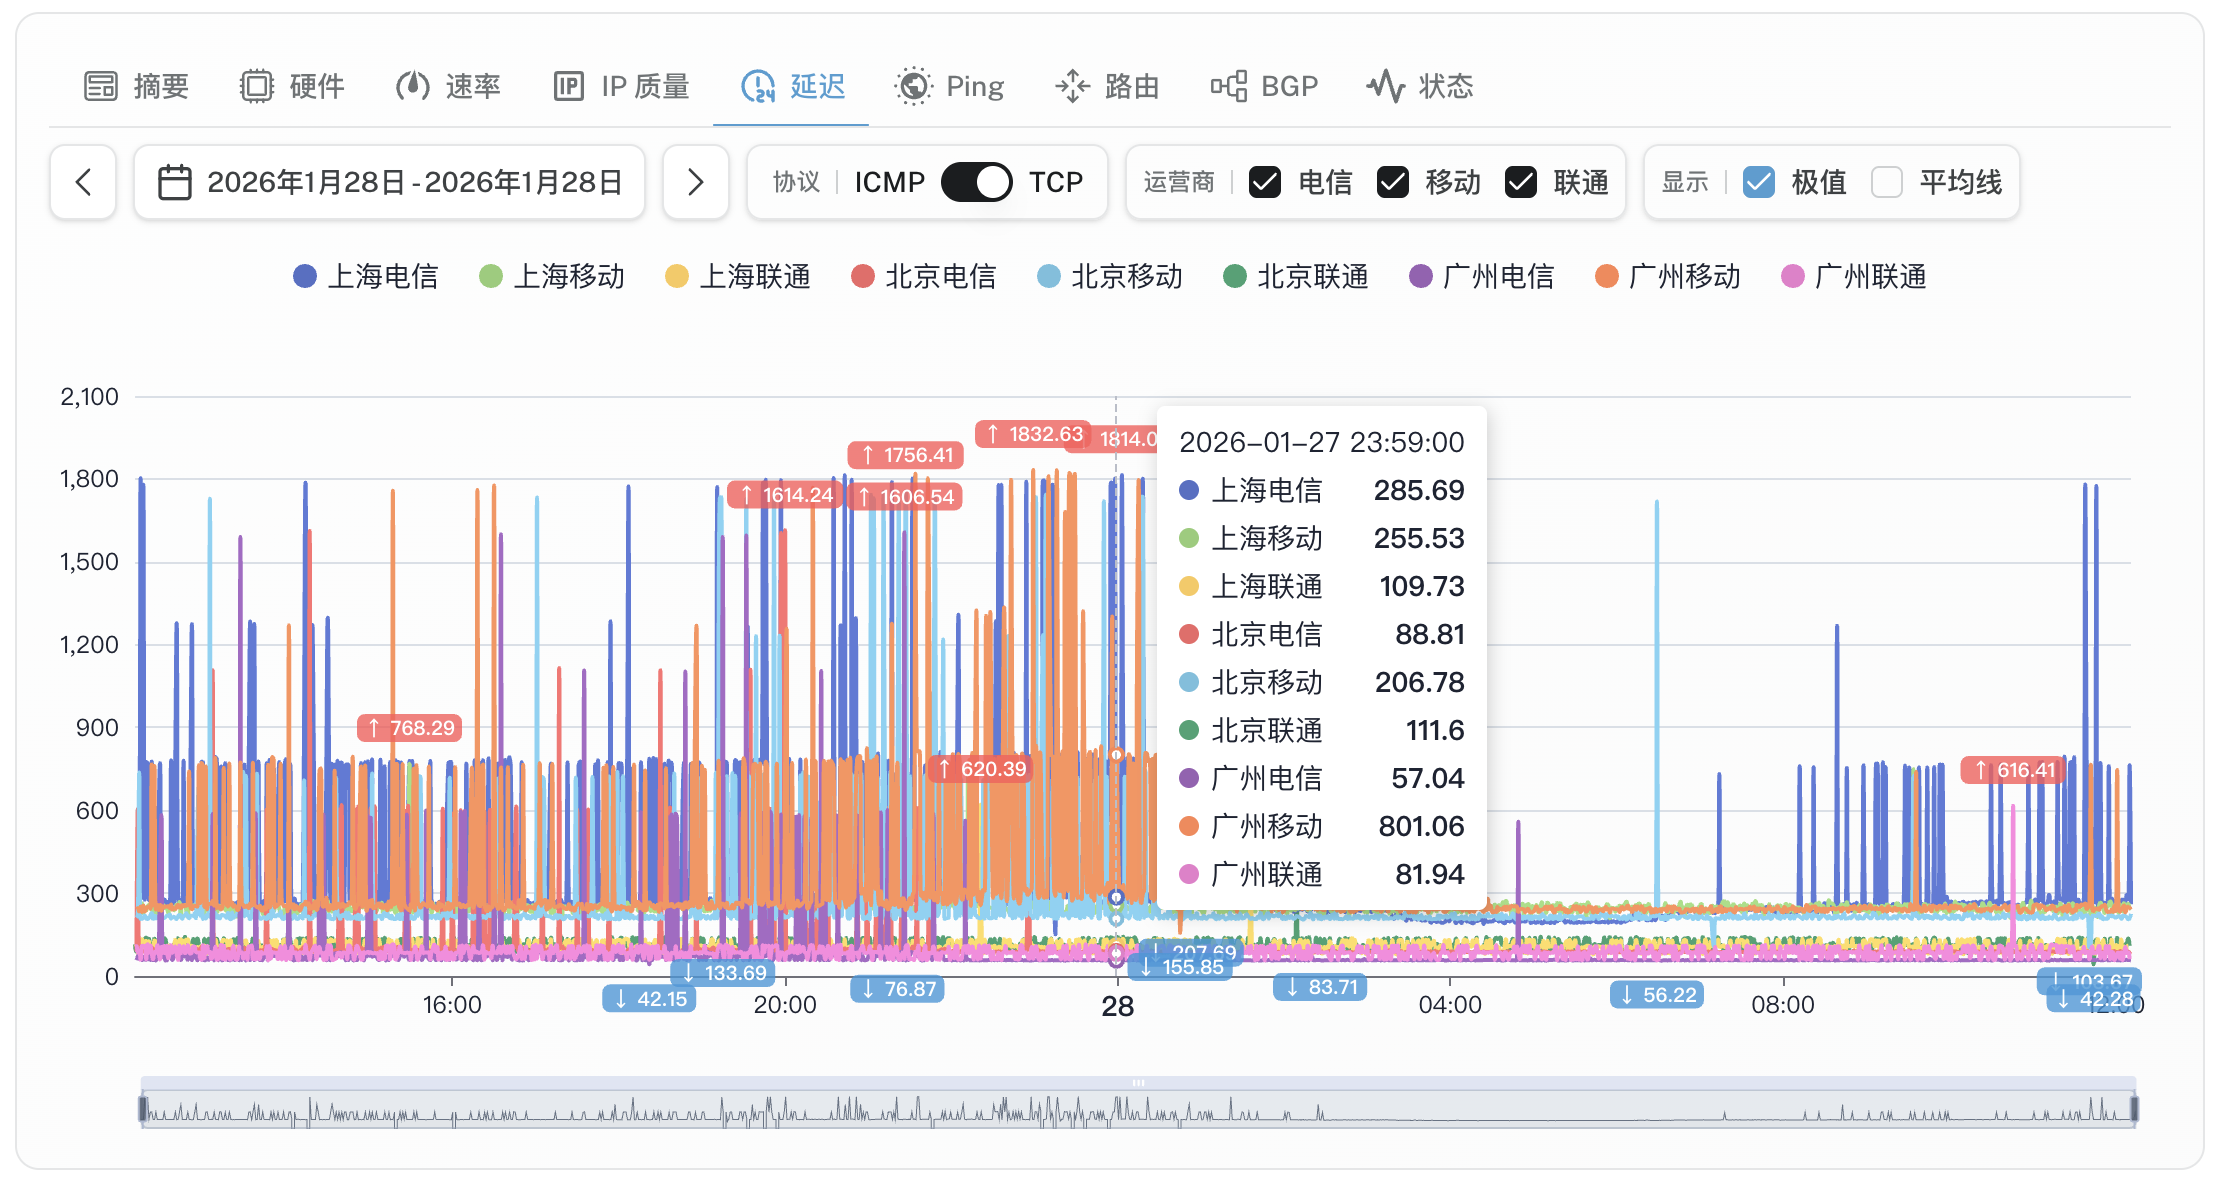Click 上海电信 legend color dot
The image size is (2218, 1186).
(x=305, y=276)
